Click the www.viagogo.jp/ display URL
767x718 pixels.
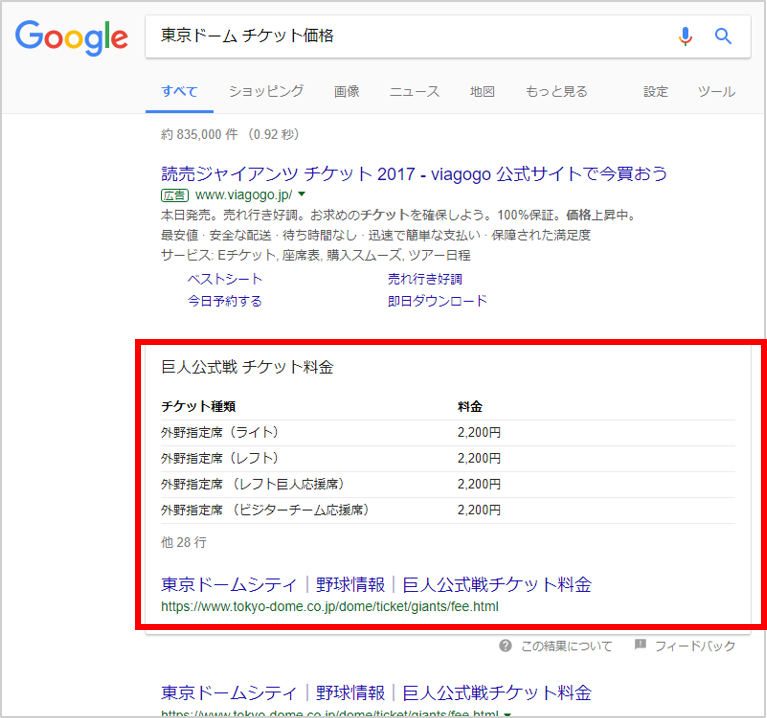[x=244, y=195]
